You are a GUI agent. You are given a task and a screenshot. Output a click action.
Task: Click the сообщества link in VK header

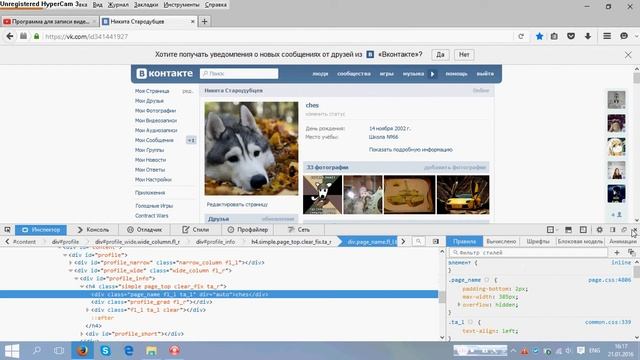tap(354, 74)
